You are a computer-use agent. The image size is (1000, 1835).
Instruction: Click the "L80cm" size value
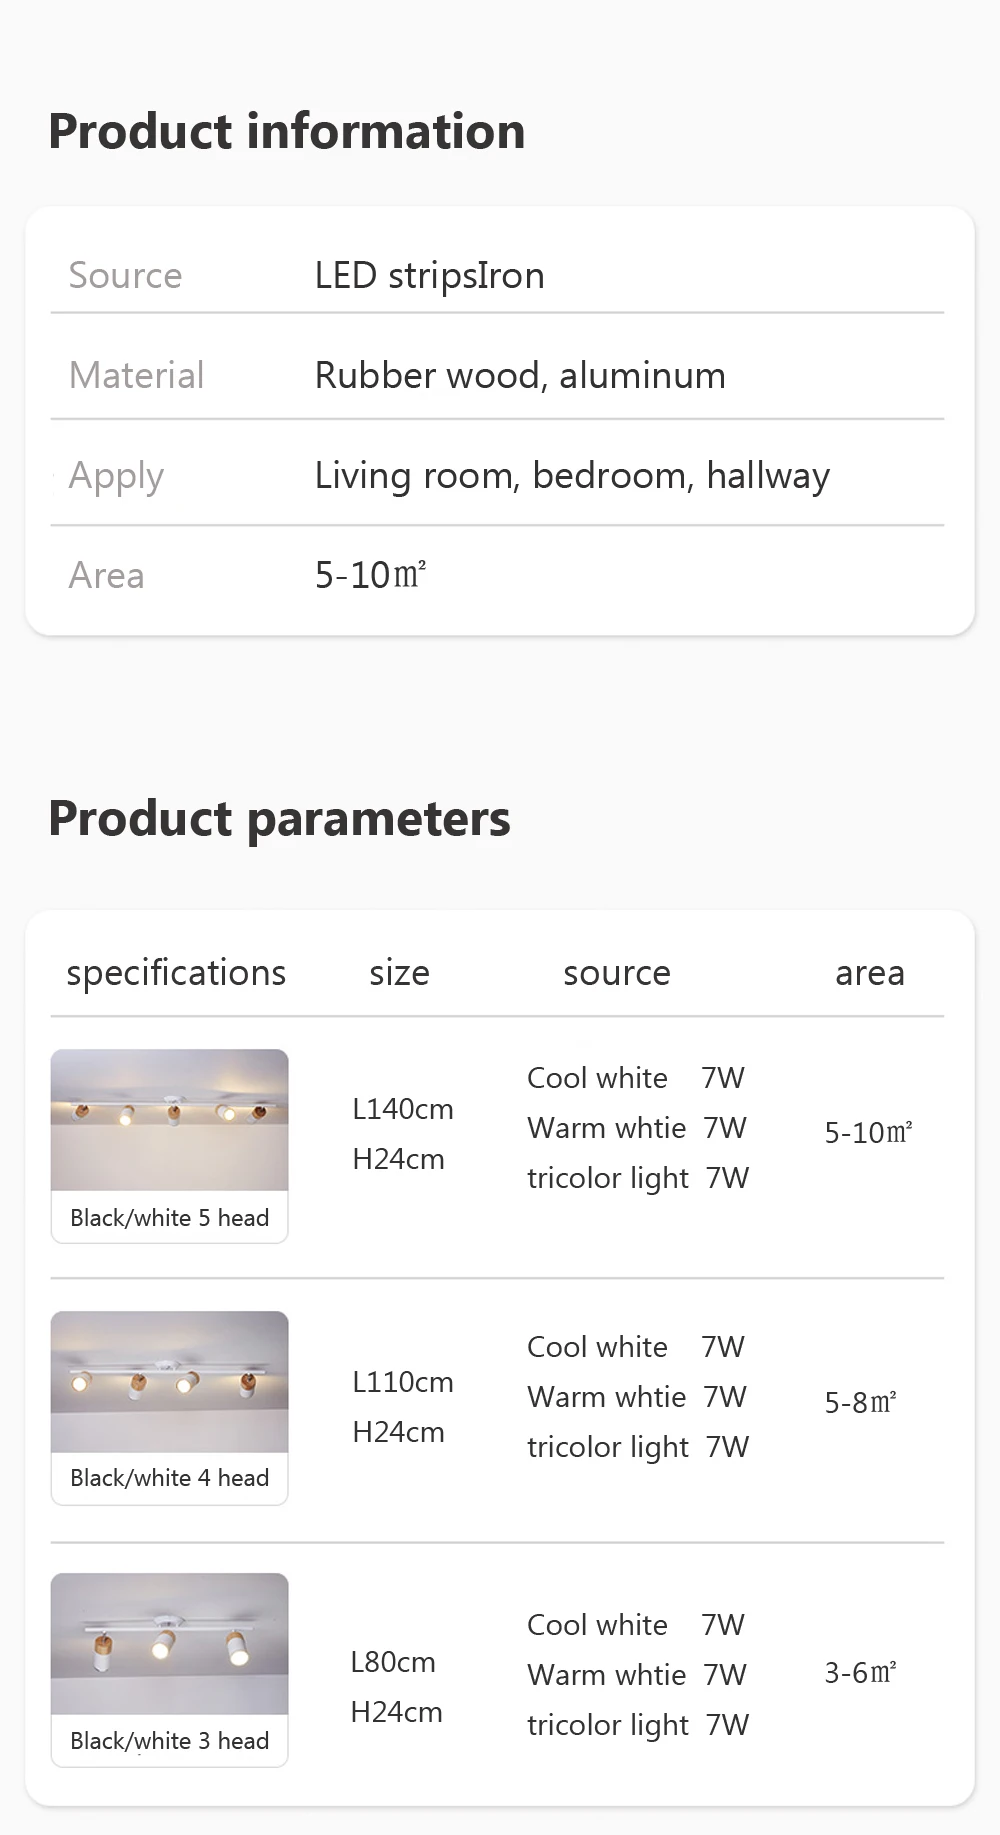pyautogui.click(x=393, y=1662)
